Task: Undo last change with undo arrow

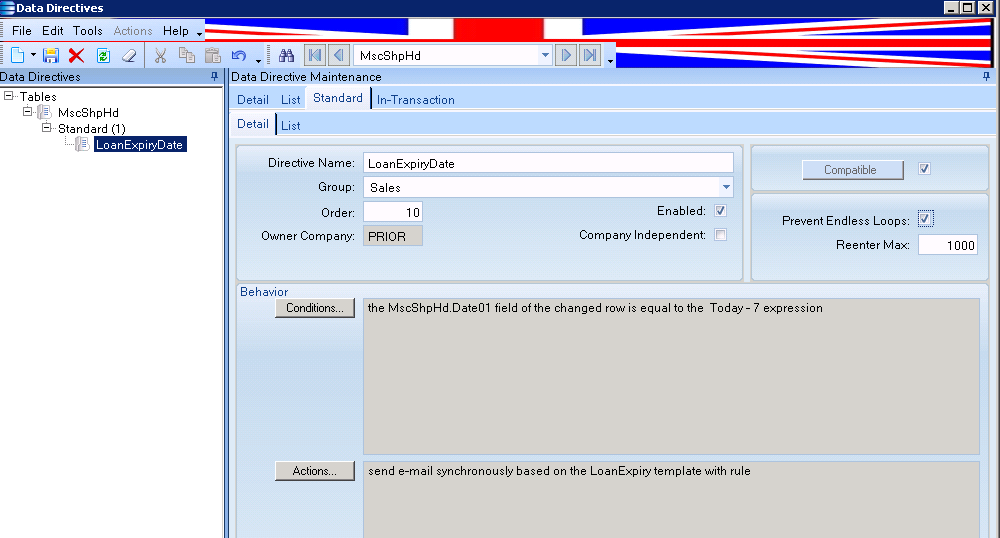Action: point(239,55)
